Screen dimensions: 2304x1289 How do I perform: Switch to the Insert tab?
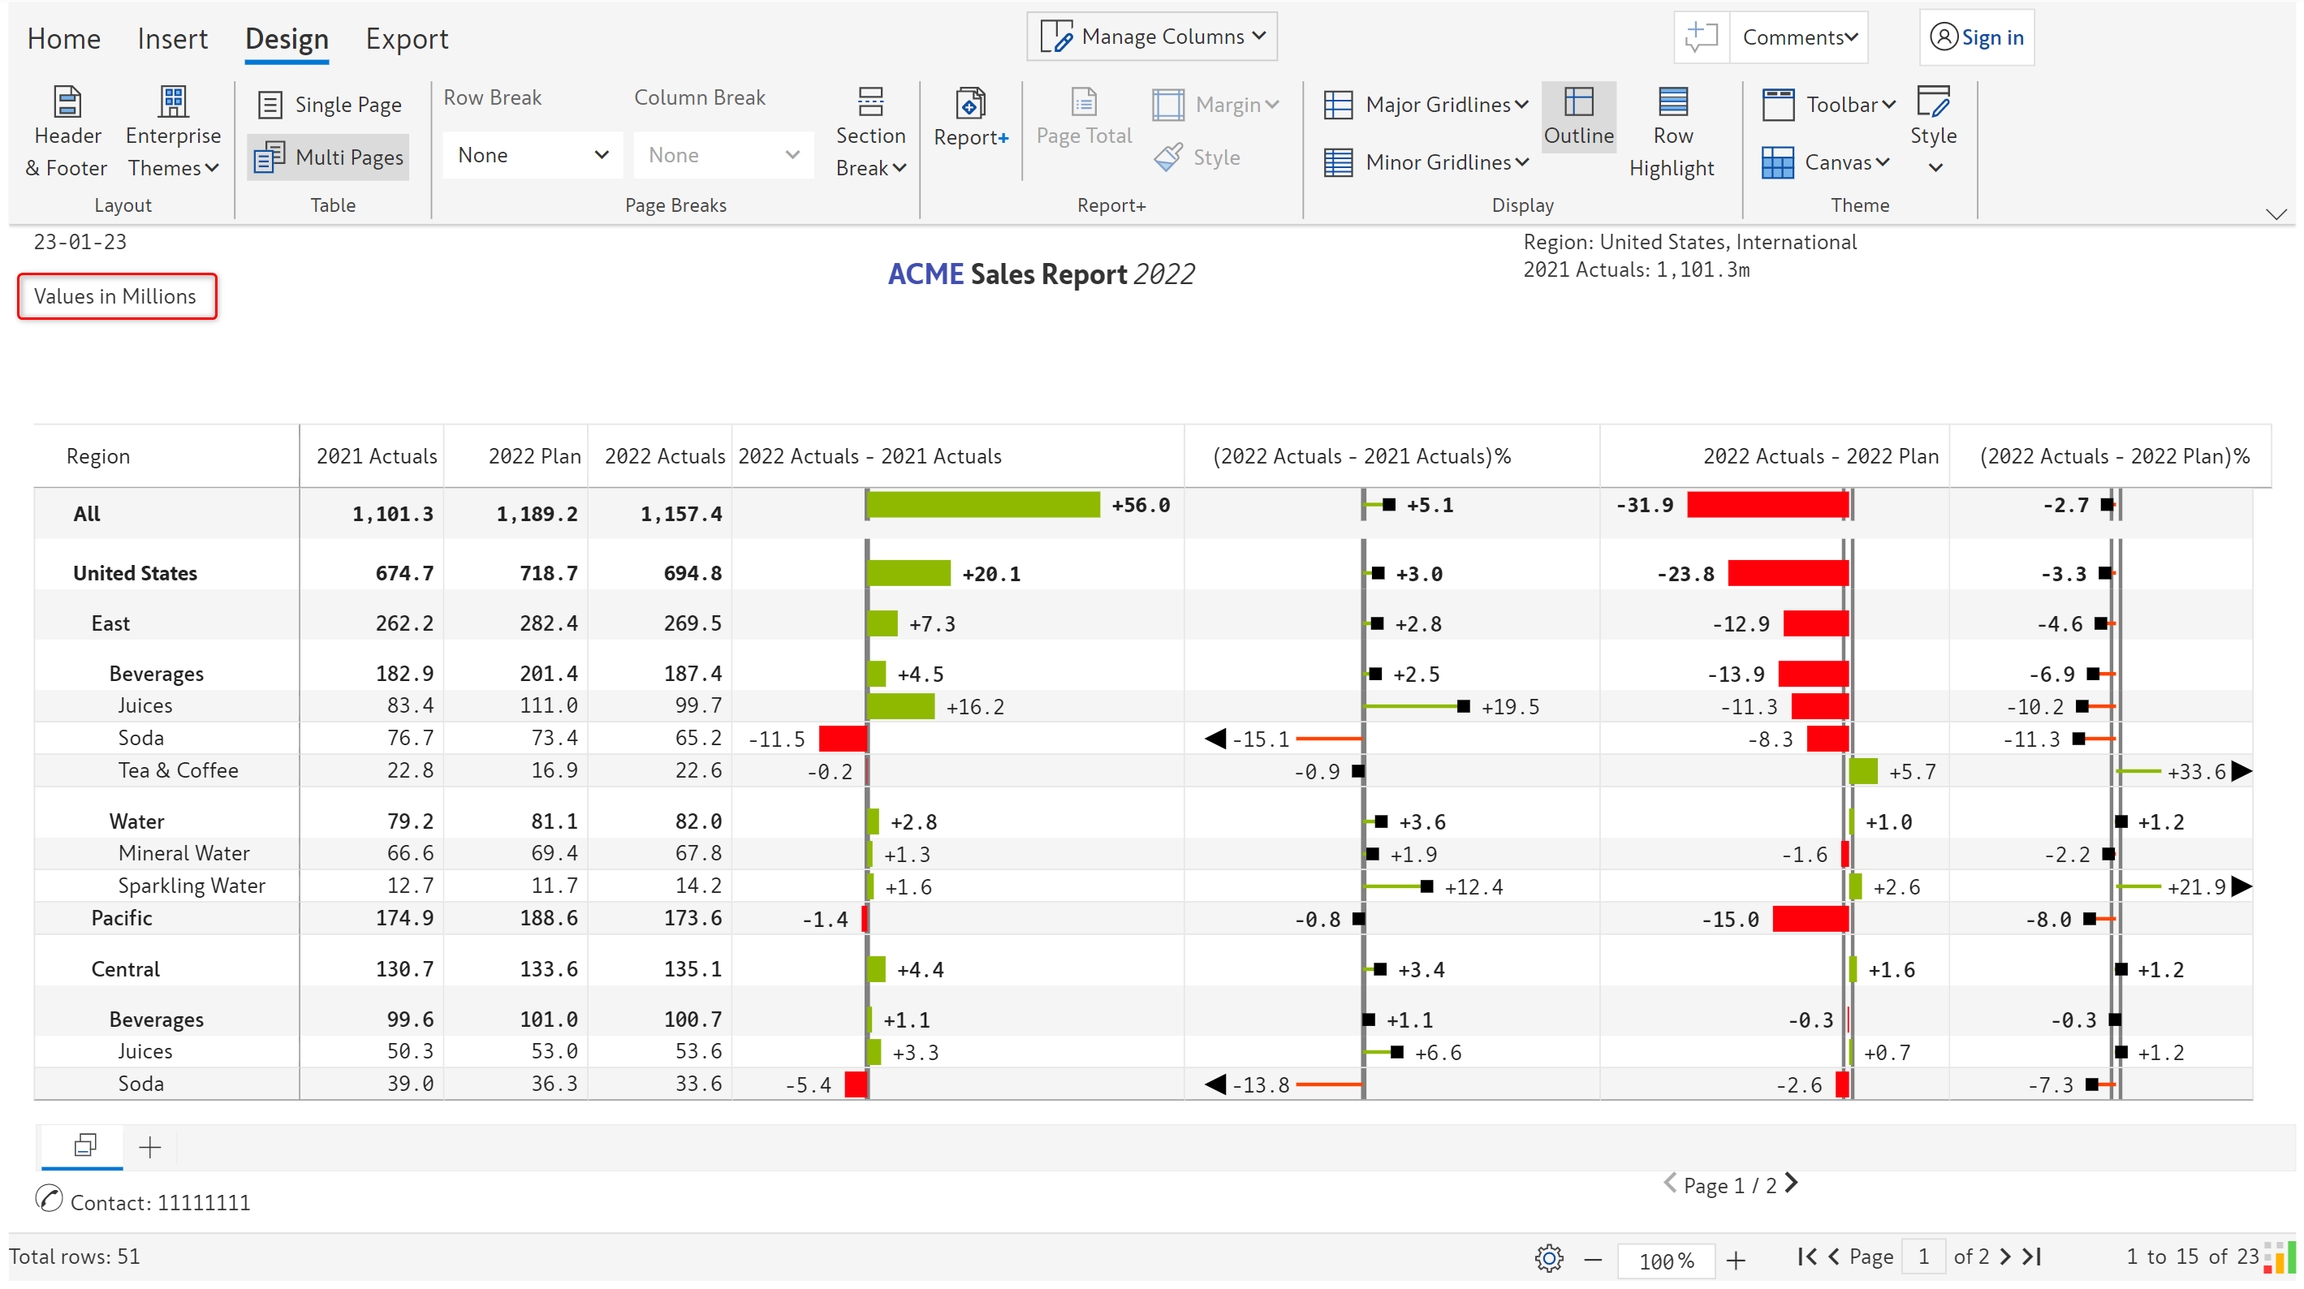172,39
